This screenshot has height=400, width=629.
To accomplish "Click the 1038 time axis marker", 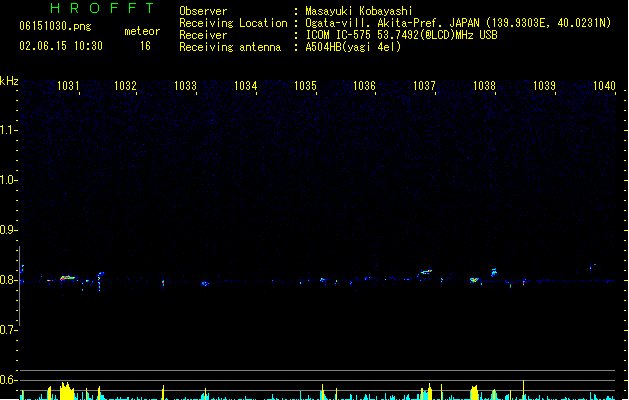I will pyautogui.click(x=484, y=86).
